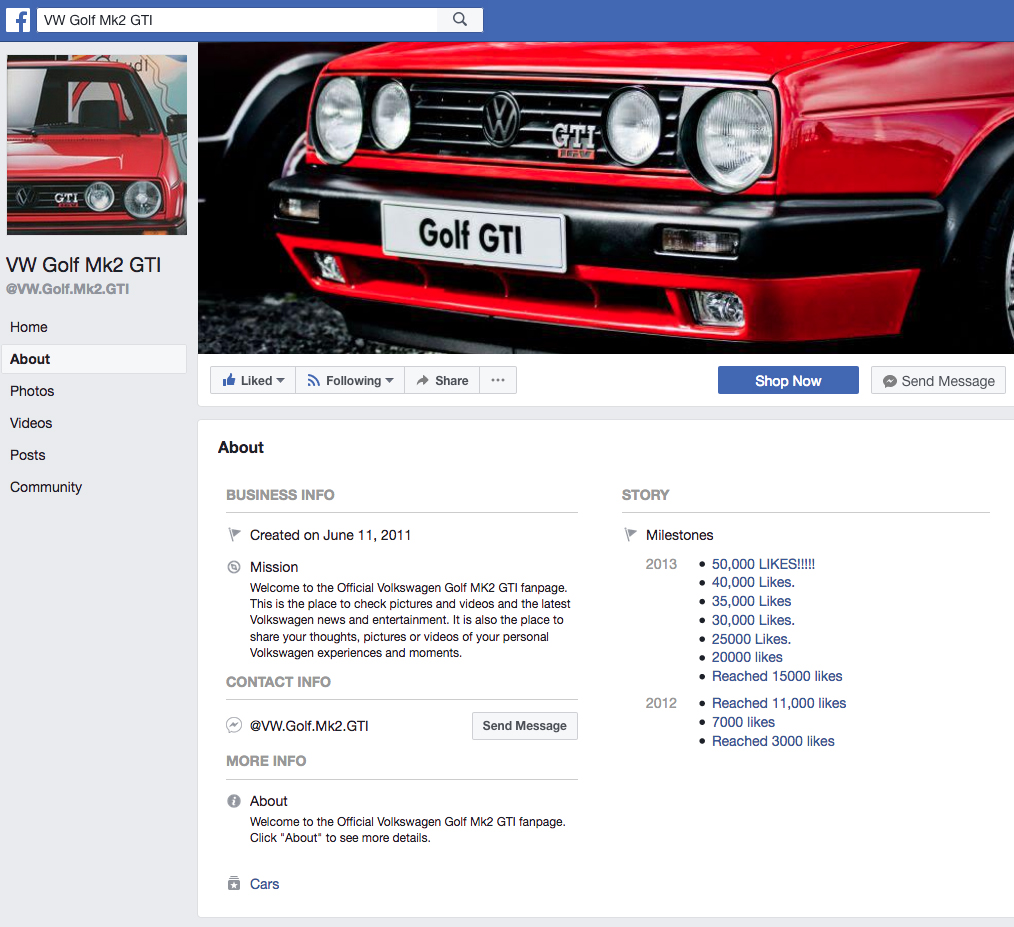The height and width of the screenshot is (927, 1014).
Task: Click the Messenger icon beside @VW.Golf.Mk2.GTI
Action: [x=234, y=726]
